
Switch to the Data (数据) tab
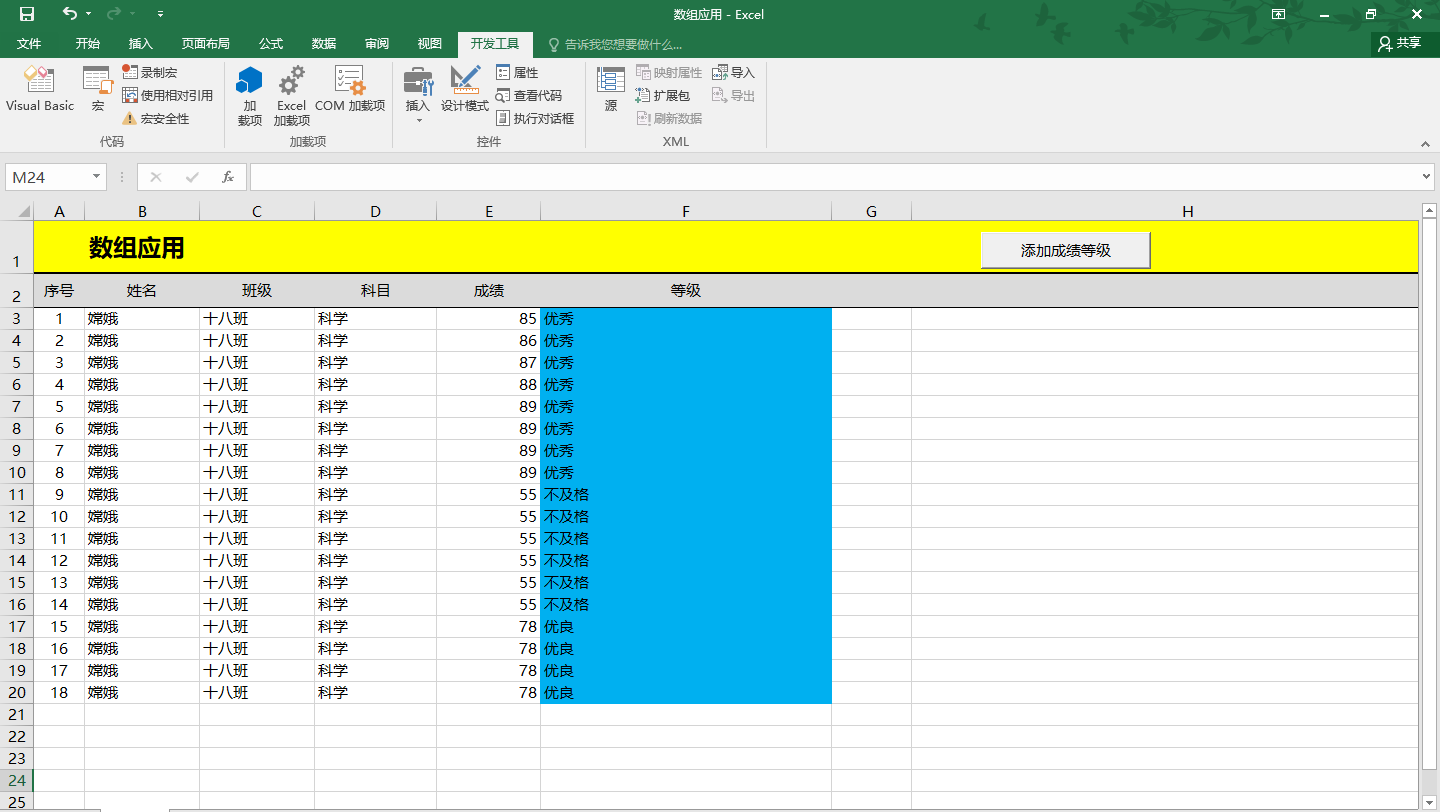click(324, 44)
